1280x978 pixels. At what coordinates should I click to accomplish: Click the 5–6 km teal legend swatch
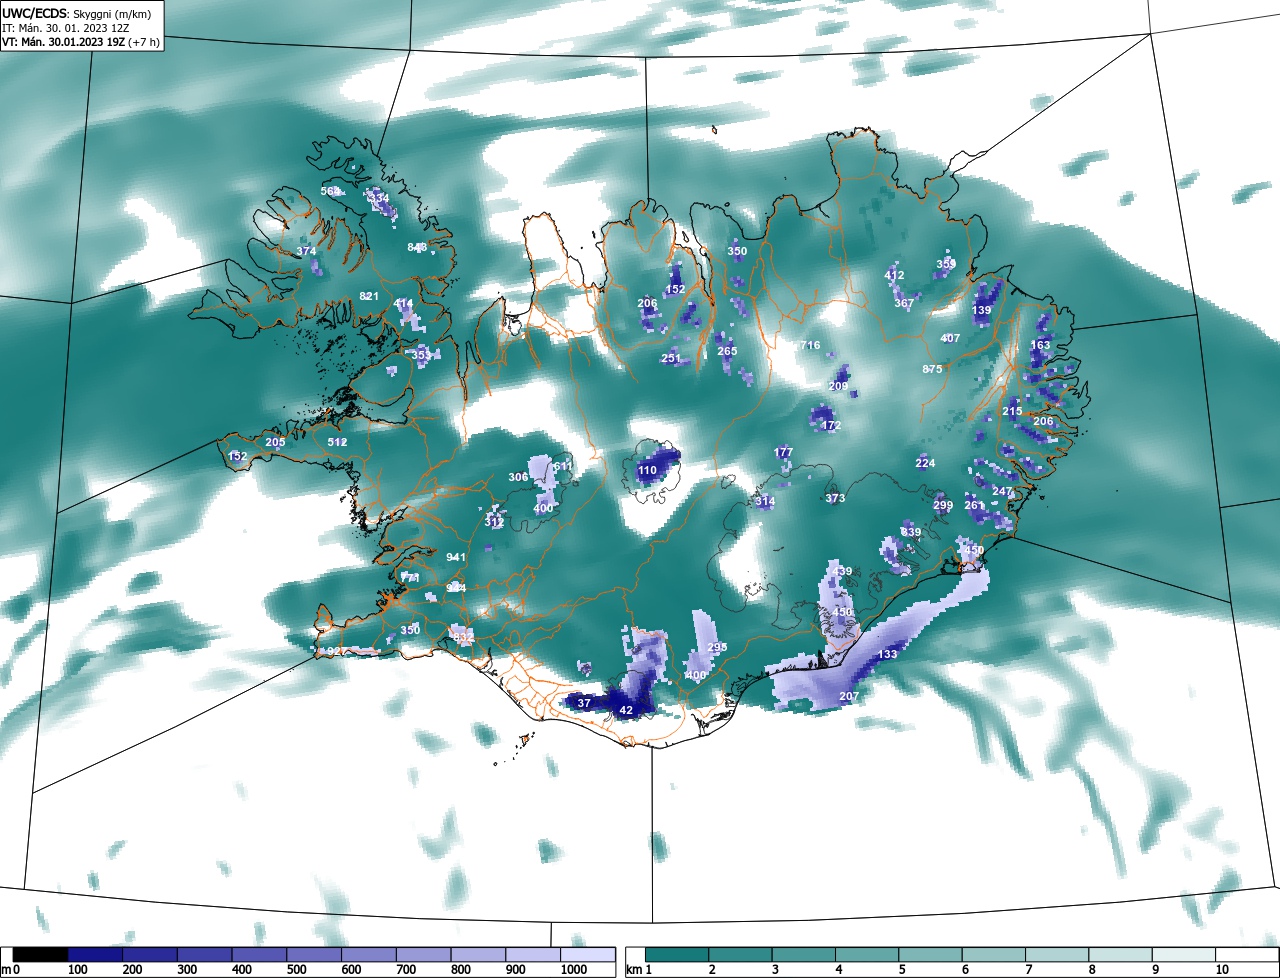931,955
